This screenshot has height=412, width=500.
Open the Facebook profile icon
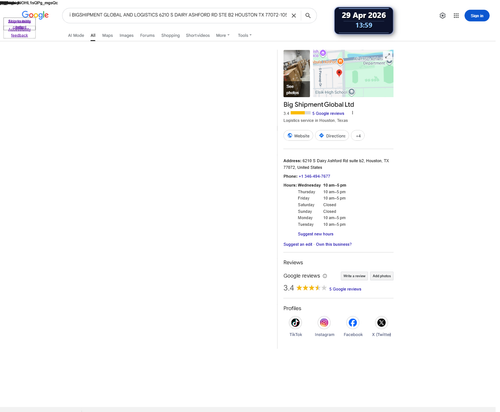[353, 323]
